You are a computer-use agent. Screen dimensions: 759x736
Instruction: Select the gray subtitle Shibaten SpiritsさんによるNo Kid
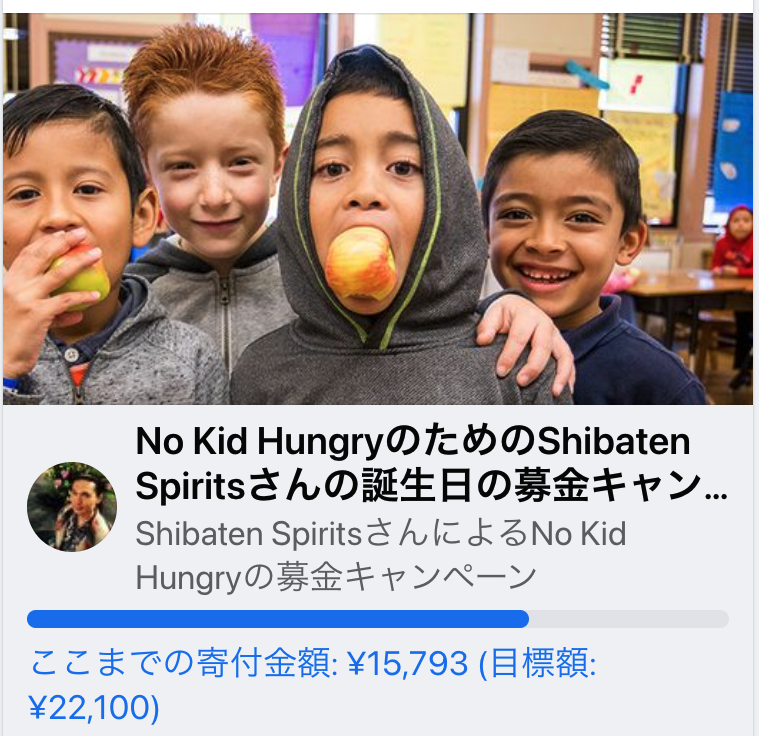click(x=381, y=533)
